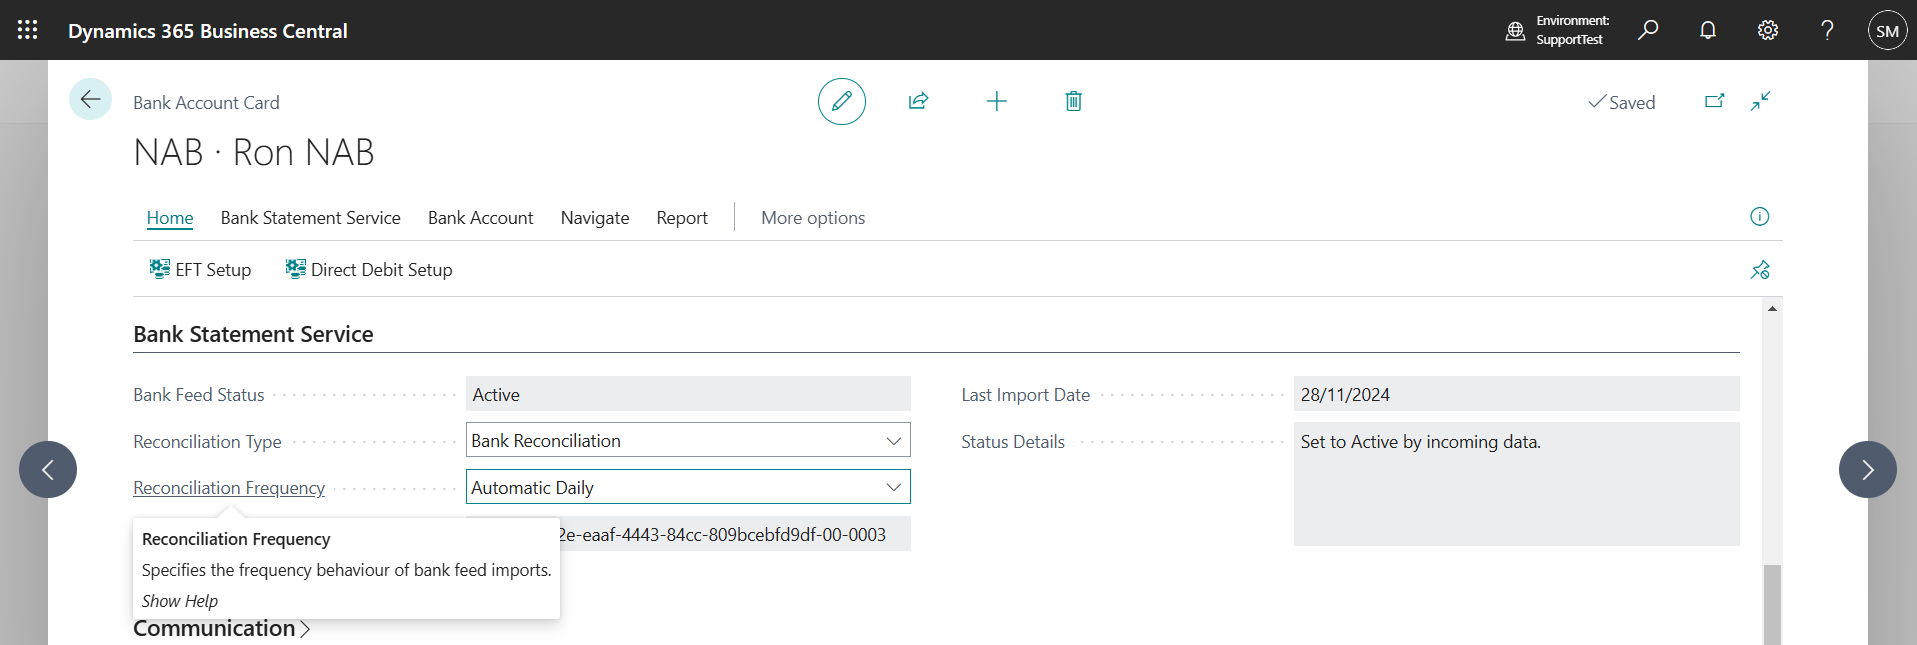This screenshot has height=645, width=1917.
Task: Click the Status Details text box
Action: pos(1517,484)
